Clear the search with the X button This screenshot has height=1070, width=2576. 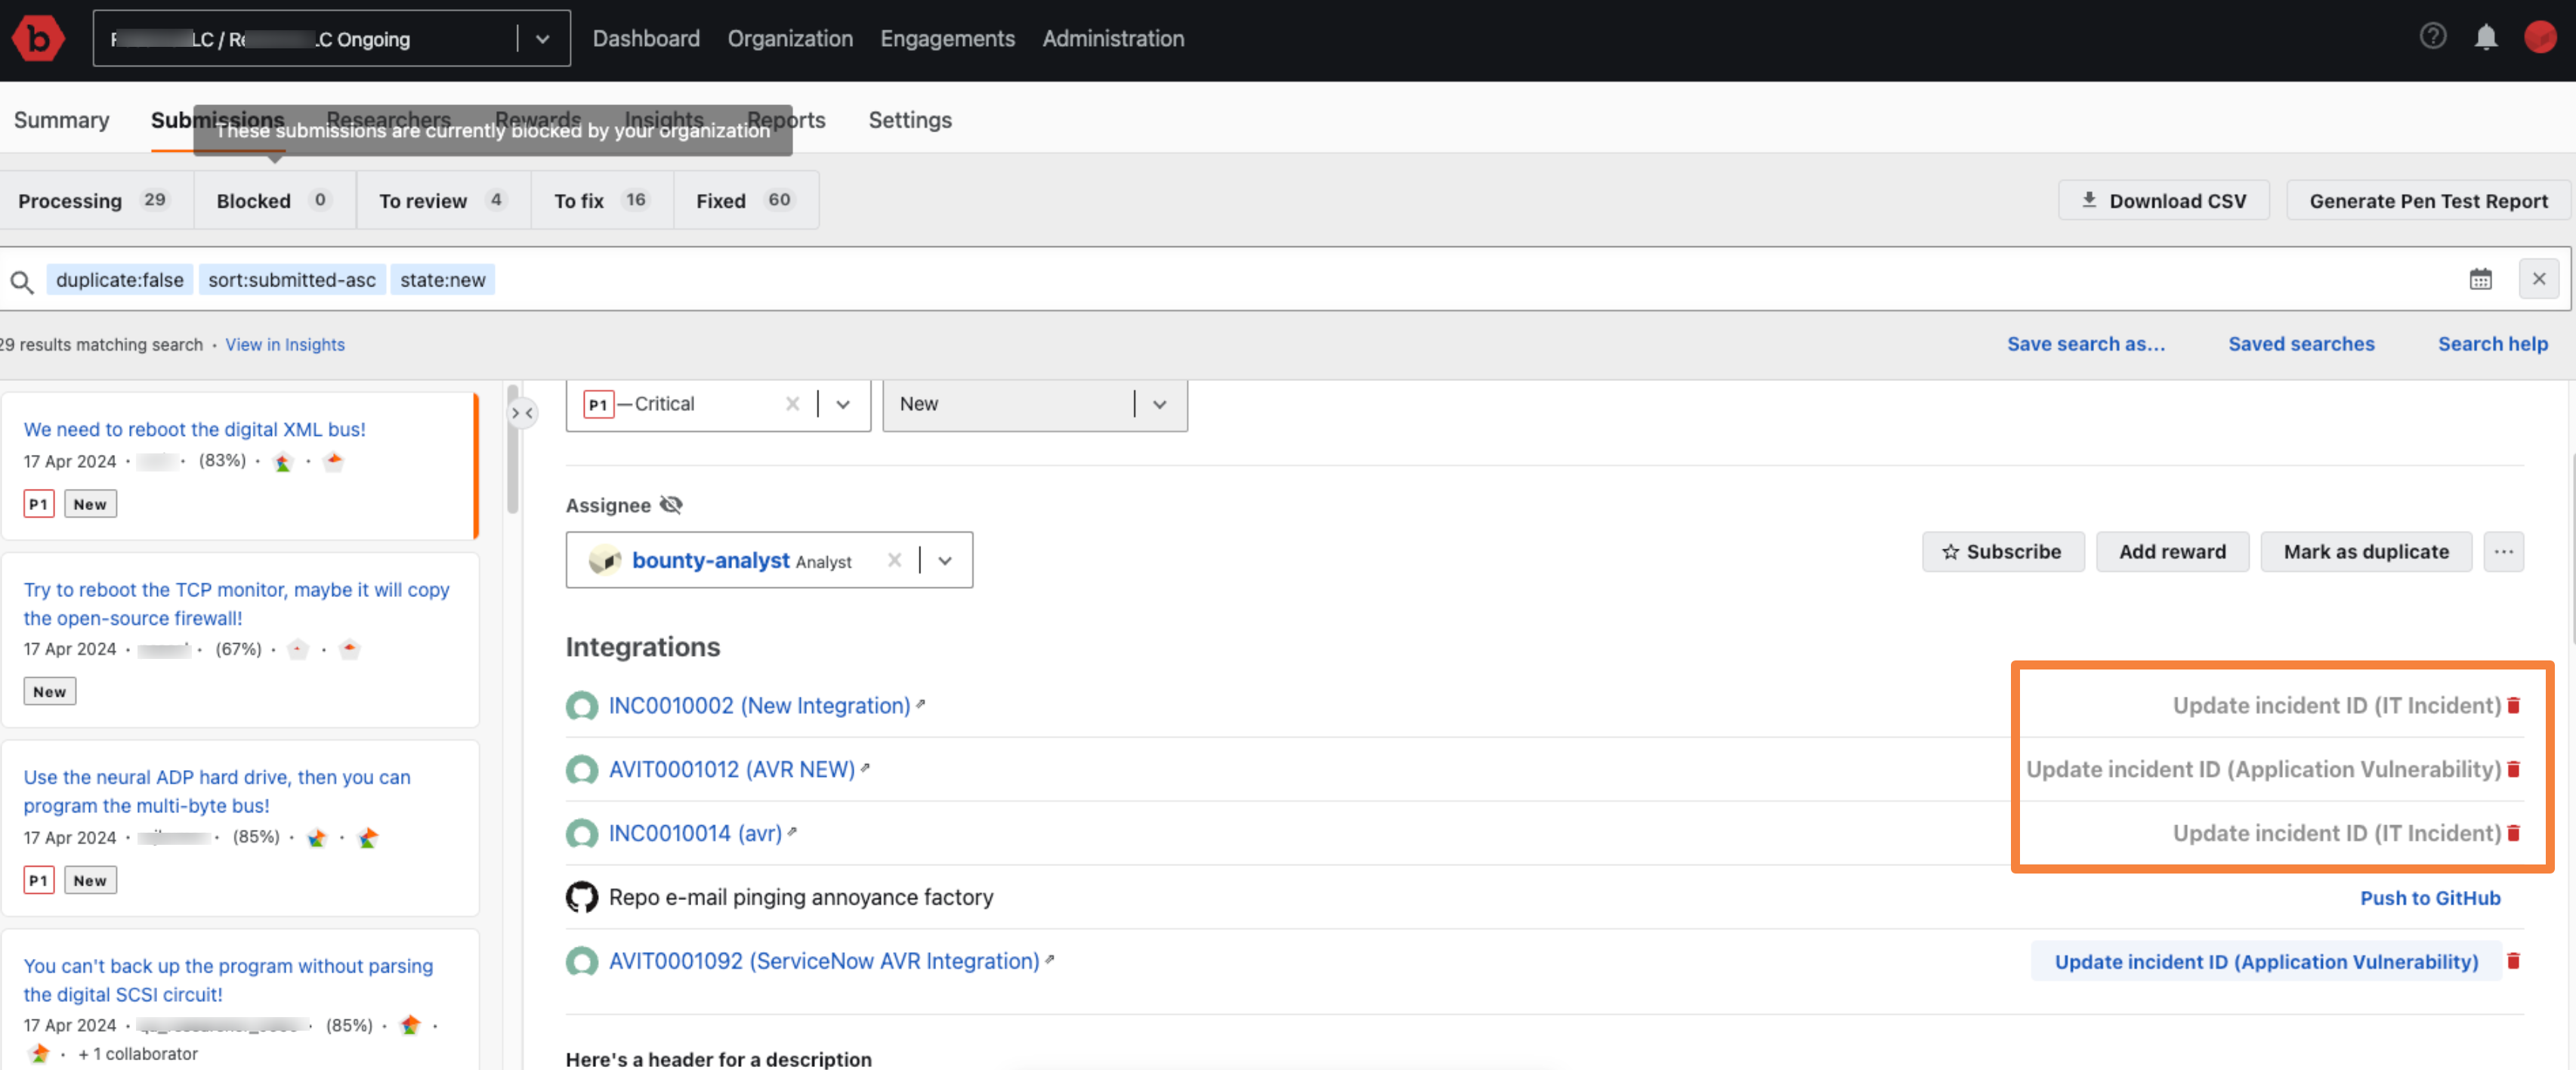click(2538, 279)
